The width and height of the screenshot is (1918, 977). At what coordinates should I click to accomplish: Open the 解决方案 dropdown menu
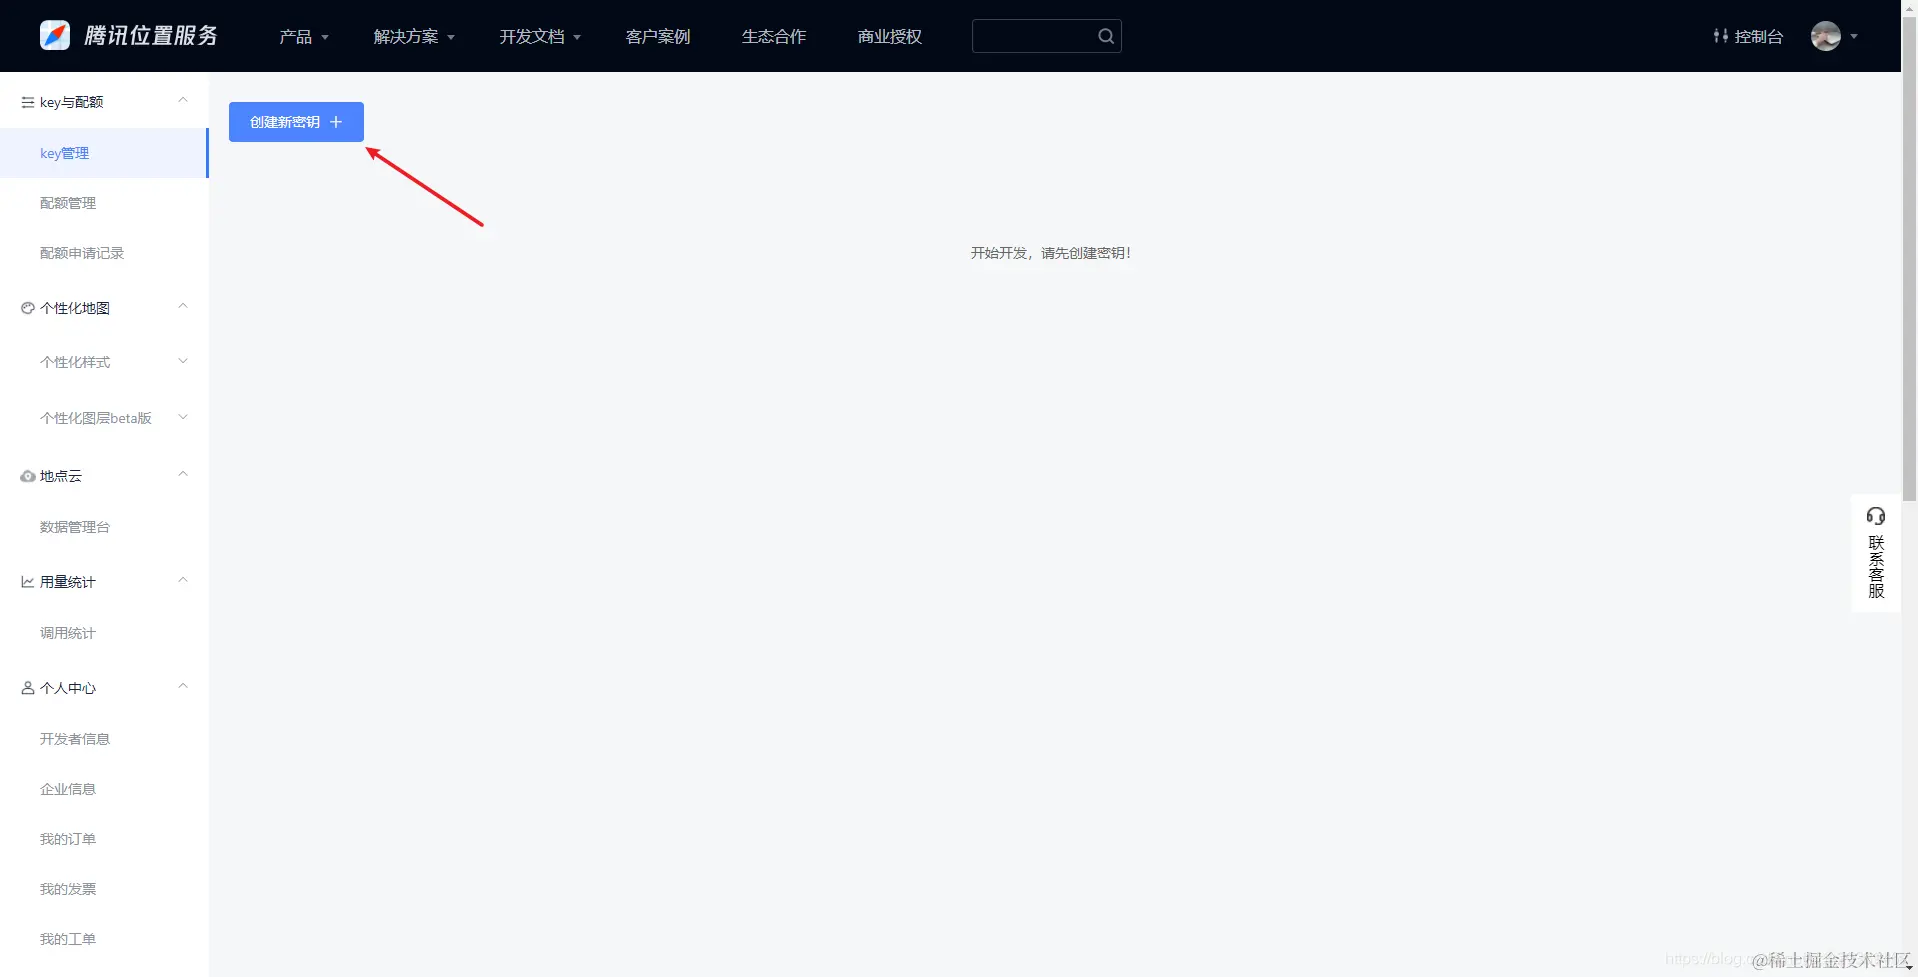(414, 36)
